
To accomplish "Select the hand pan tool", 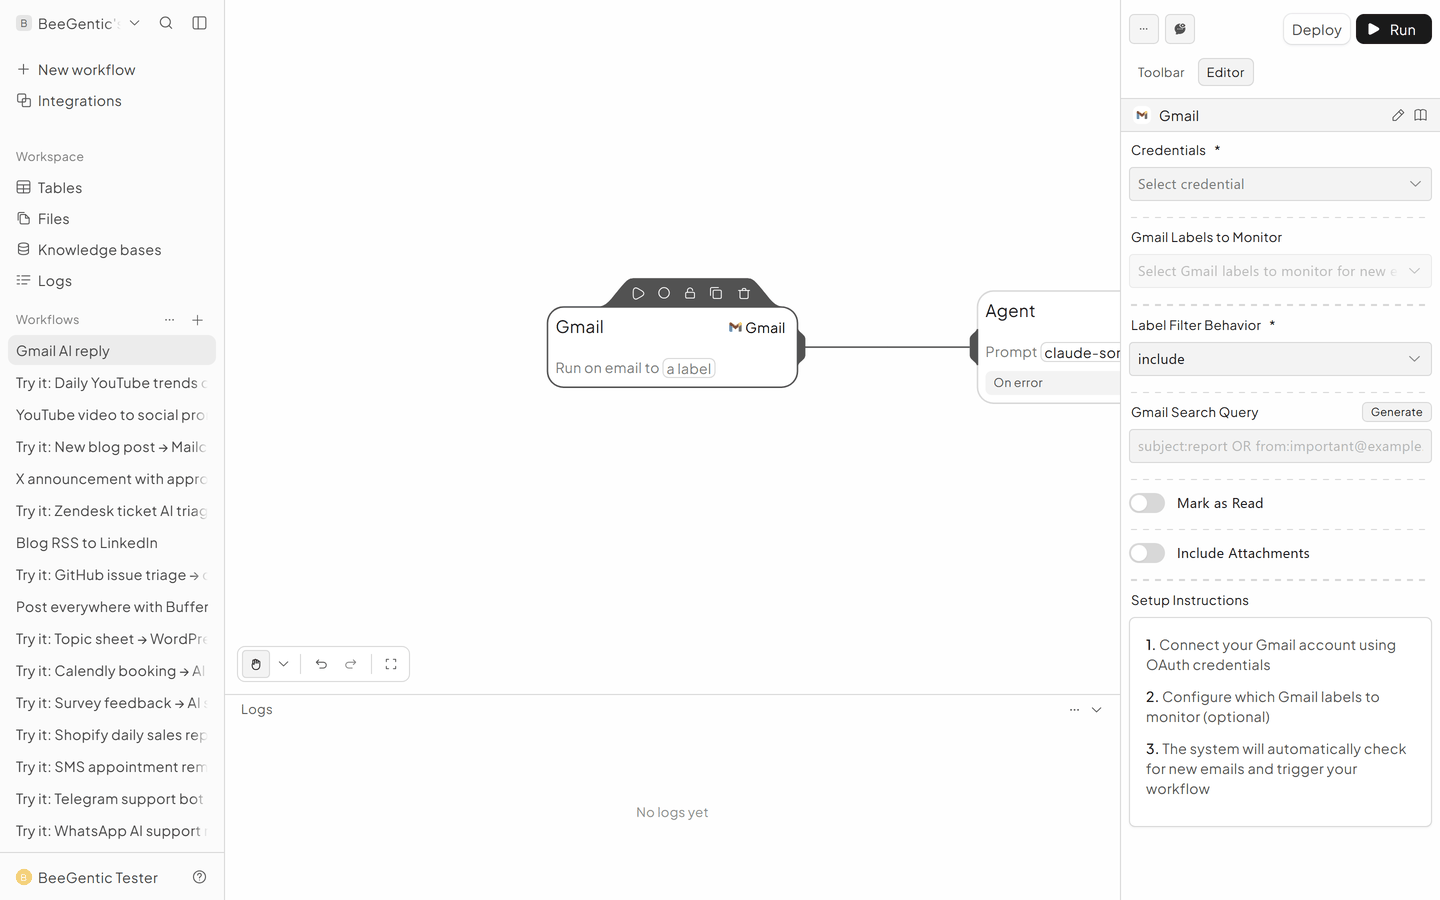I will coord(256,664).
